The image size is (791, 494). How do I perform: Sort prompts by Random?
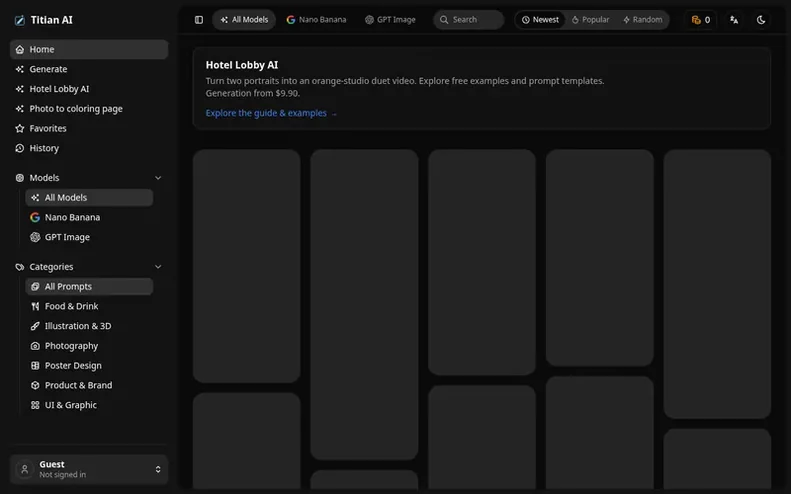tap(642, 20)
